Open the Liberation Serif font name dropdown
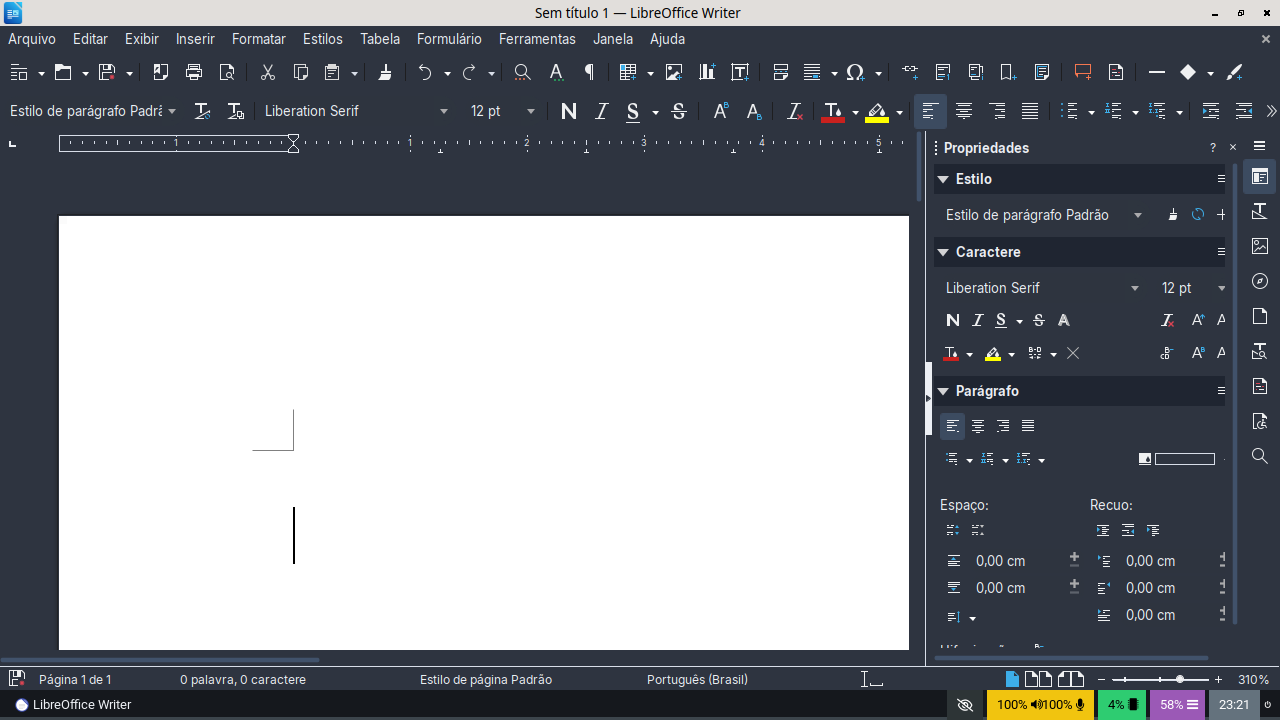Image resolution: width=1280 pixels, height=720 pixels. (x=444, y=111)
